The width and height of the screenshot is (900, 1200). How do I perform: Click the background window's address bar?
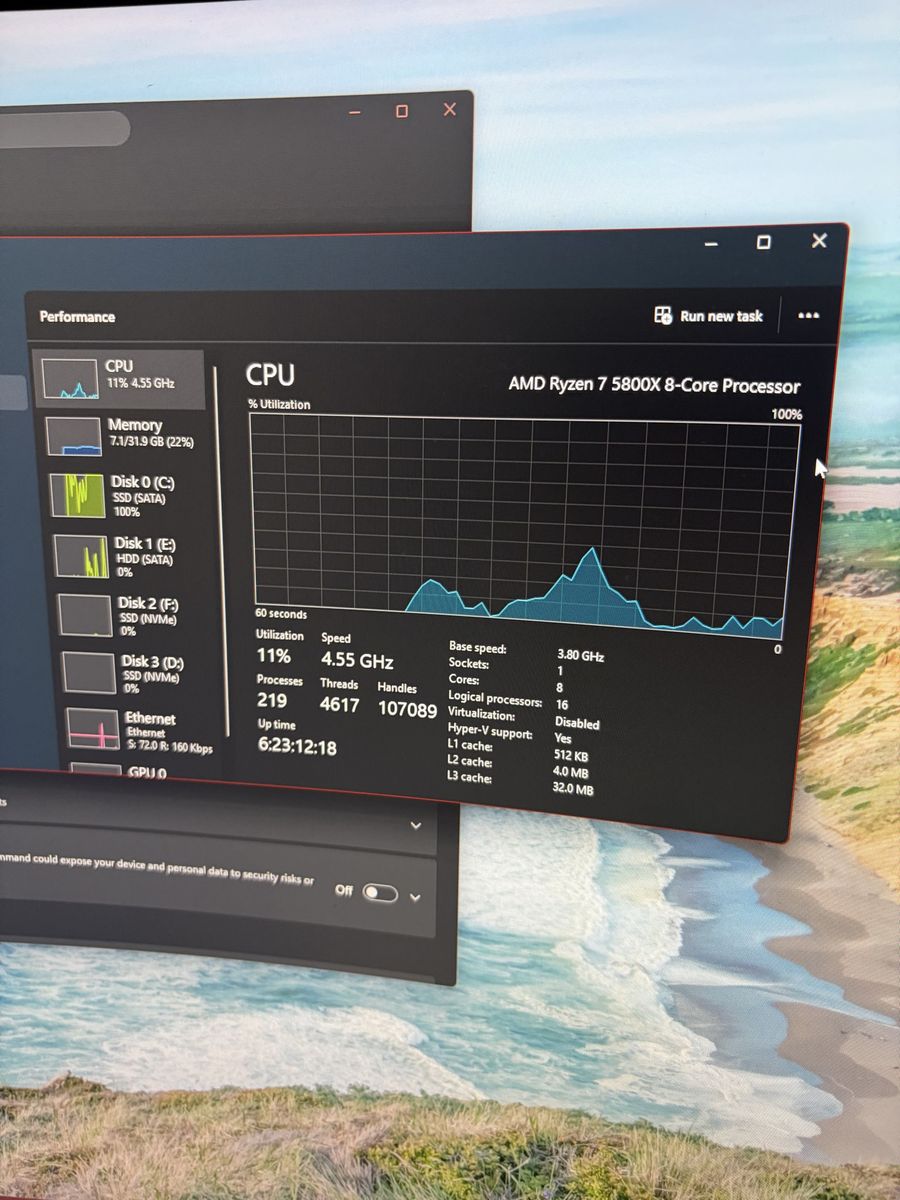click(x=64, y=130)
